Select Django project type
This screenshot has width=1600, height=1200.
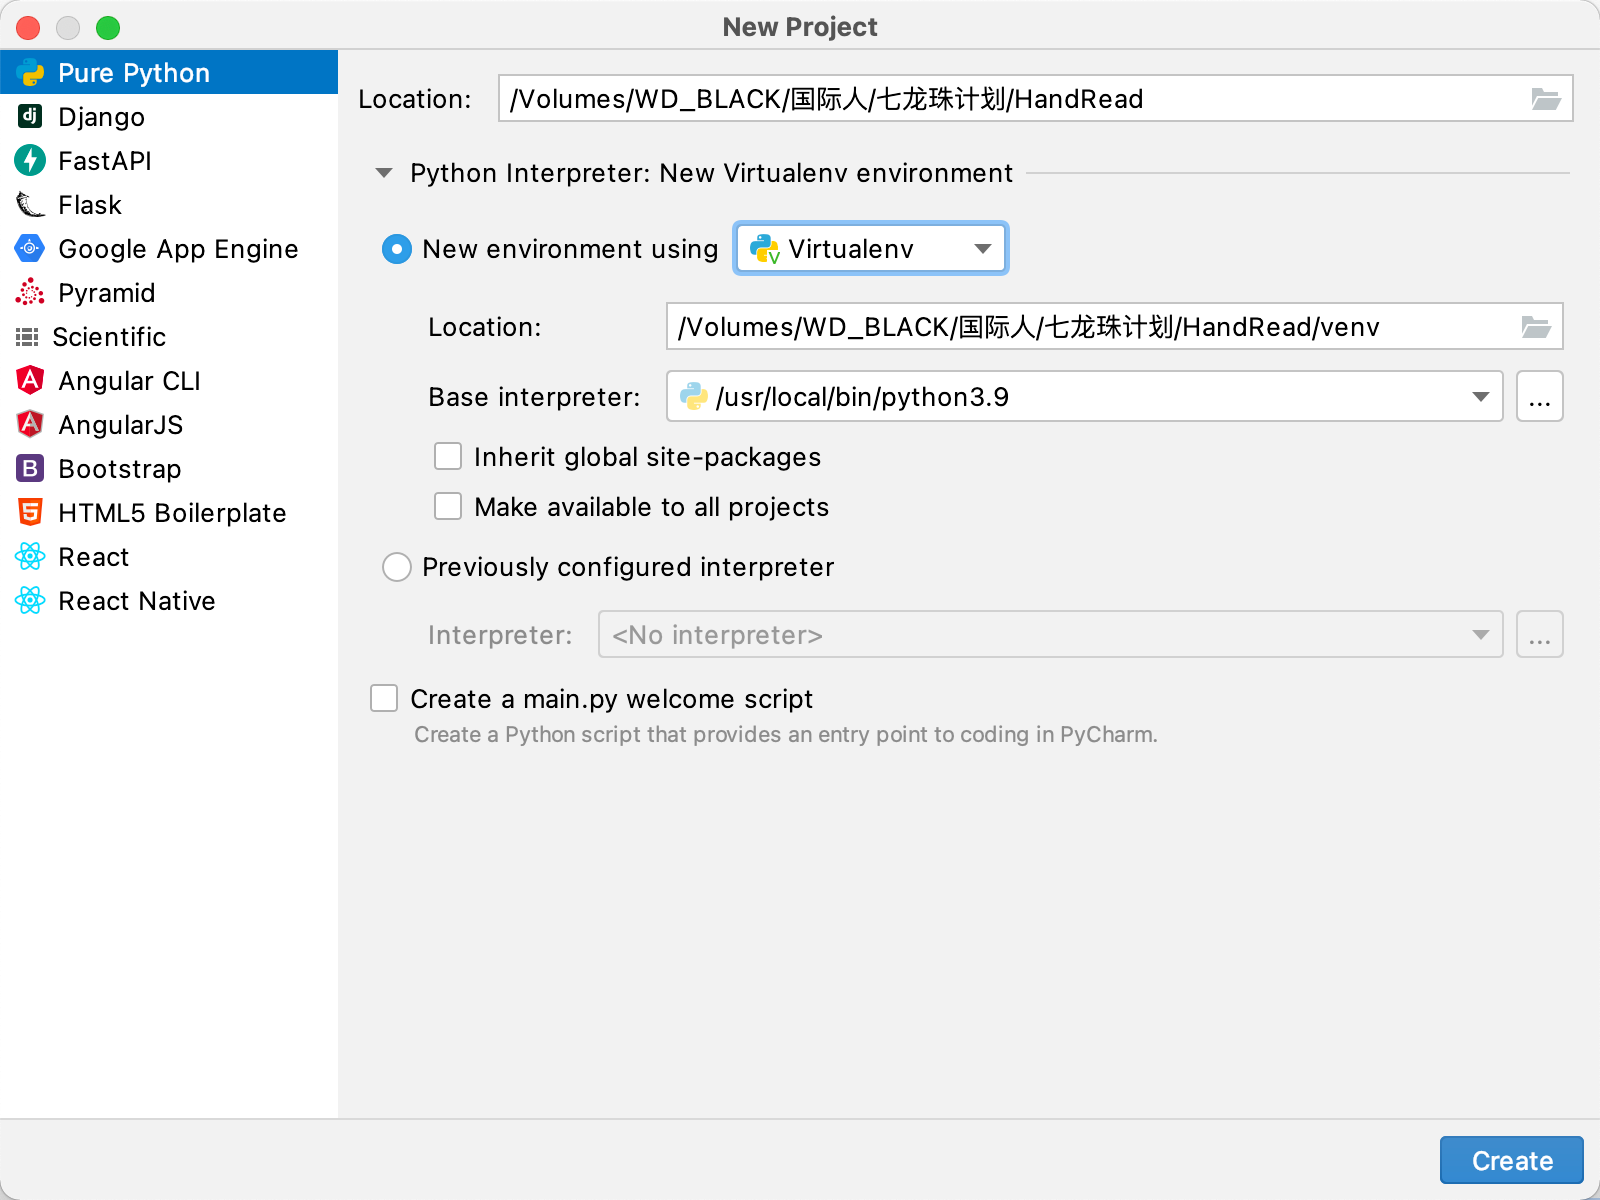(169, 116)
